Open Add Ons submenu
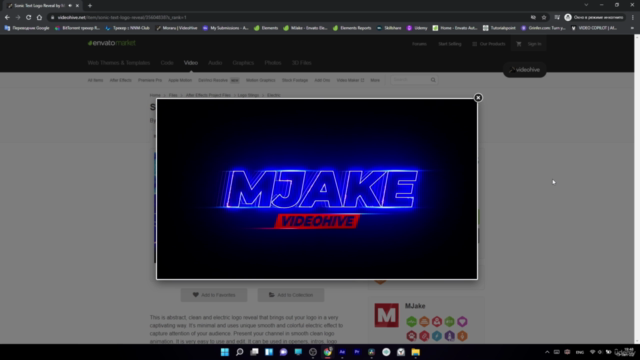Image resolution: width=640 pixels, height=360 pixels. (x=322, y=80)
